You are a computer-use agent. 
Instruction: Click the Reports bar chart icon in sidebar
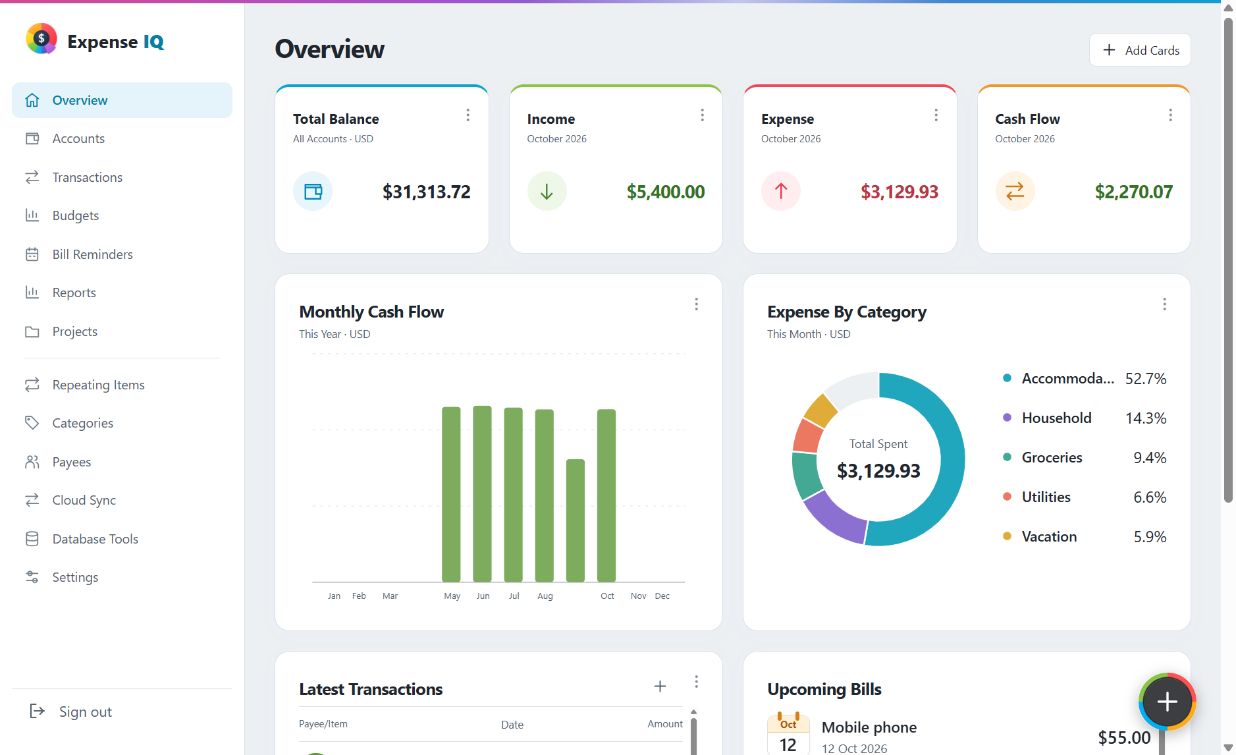[x=32, y=293]
